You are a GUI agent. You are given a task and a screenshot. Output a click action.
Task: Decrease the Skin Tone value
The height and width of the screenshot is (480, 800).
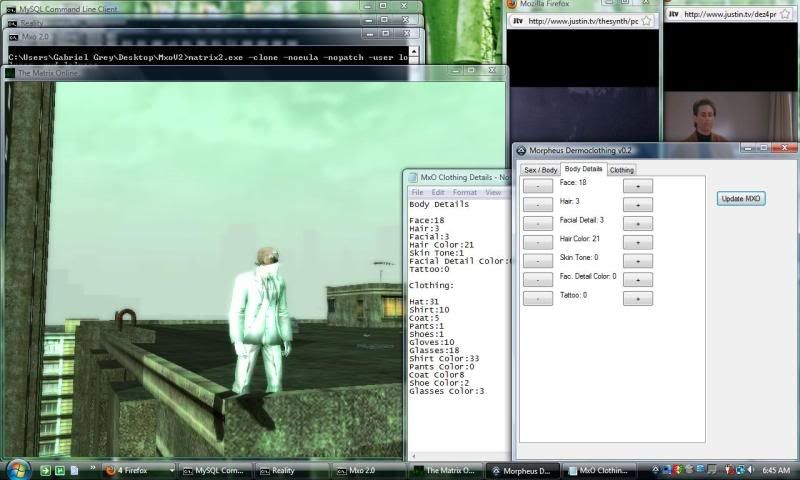click(x=538, y=261)
